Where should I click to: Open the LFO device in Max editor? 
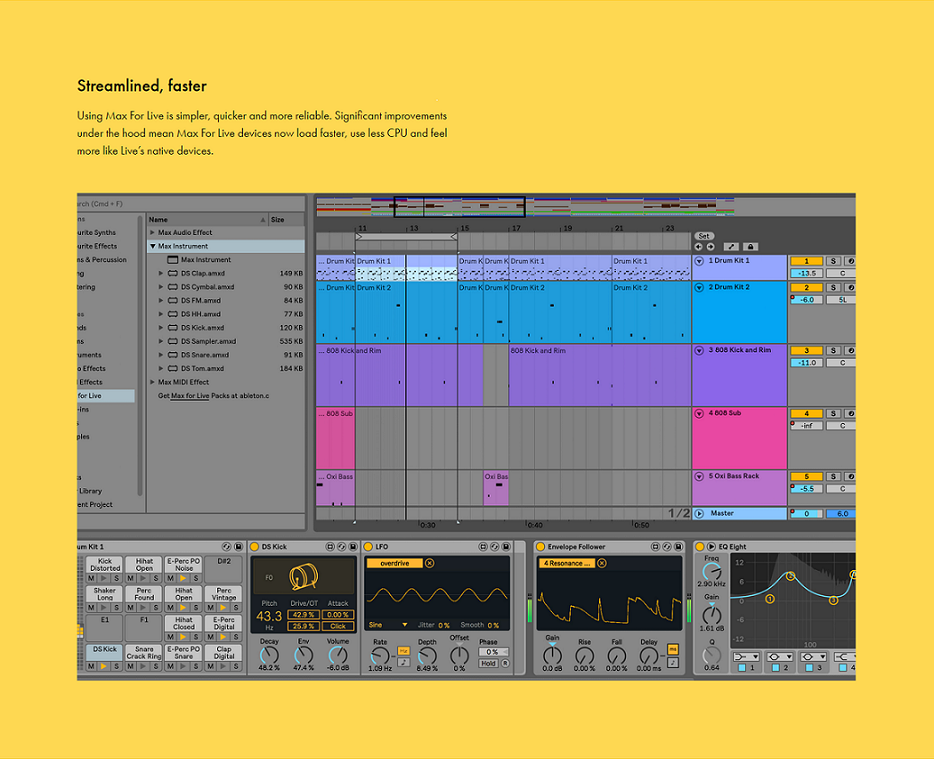click(484, 546)
